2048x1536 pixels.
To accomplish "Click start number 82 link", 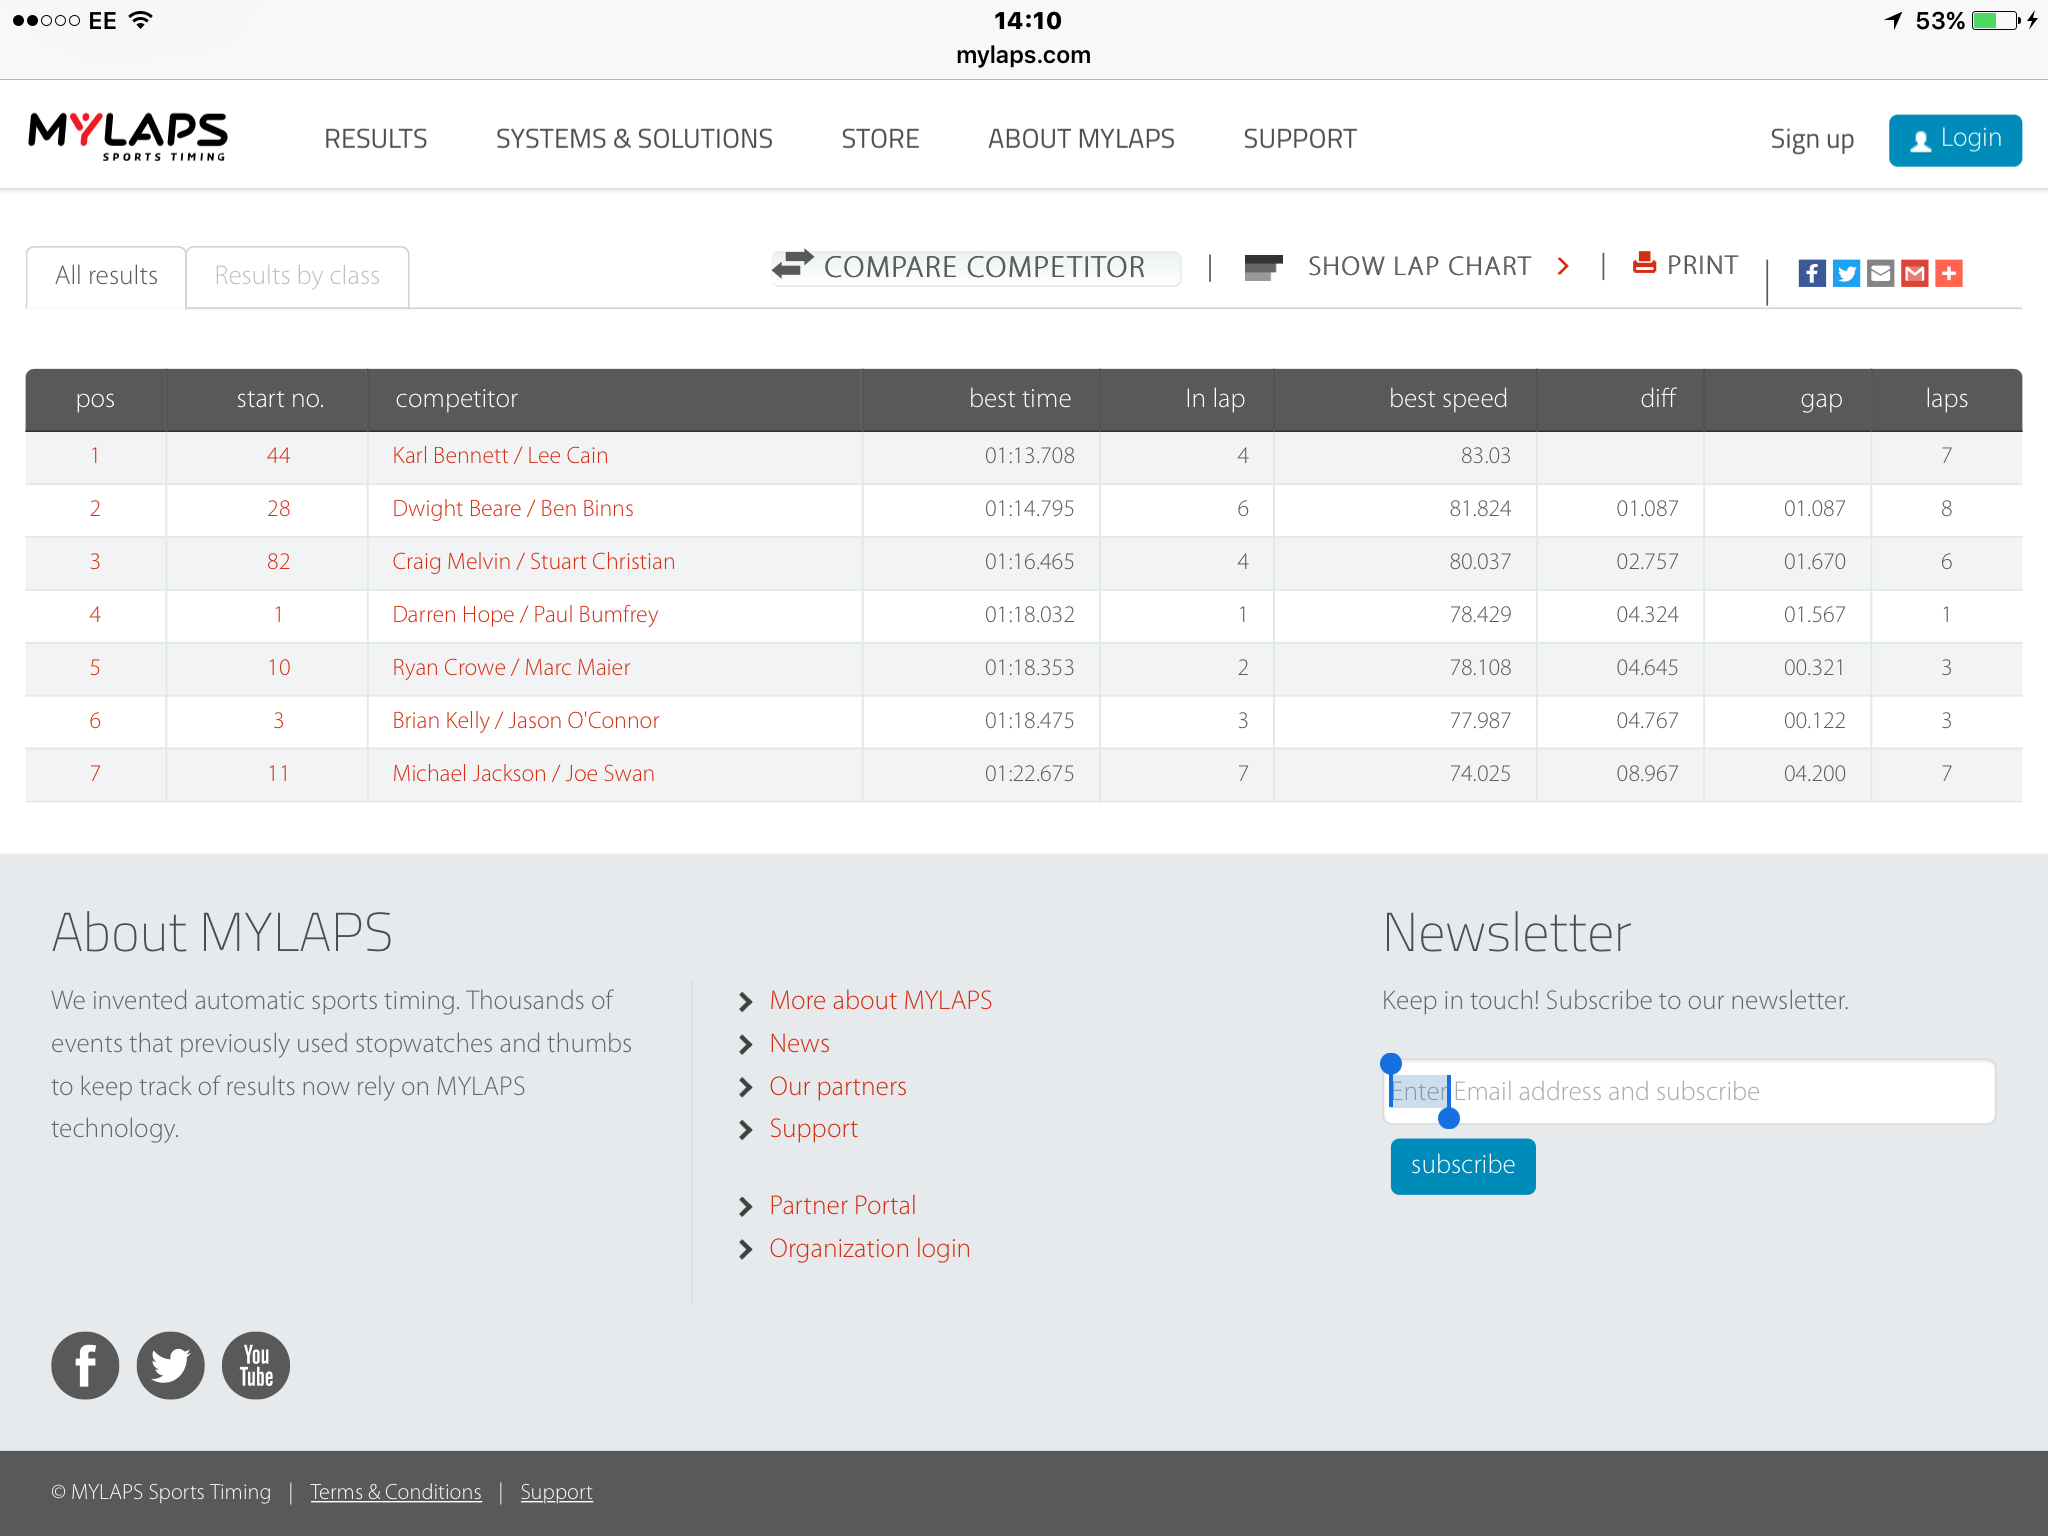I will (278, 562).
